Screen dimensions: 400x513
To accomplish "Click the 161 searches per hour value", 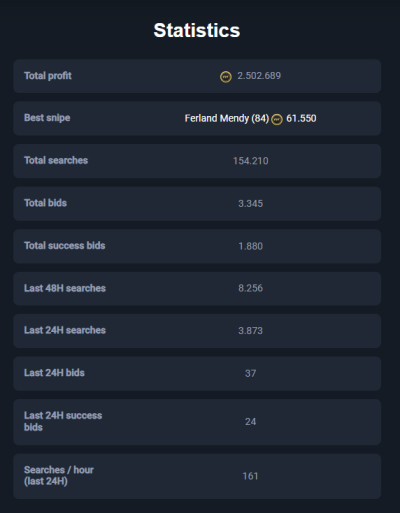I will (x=250, y=476).
